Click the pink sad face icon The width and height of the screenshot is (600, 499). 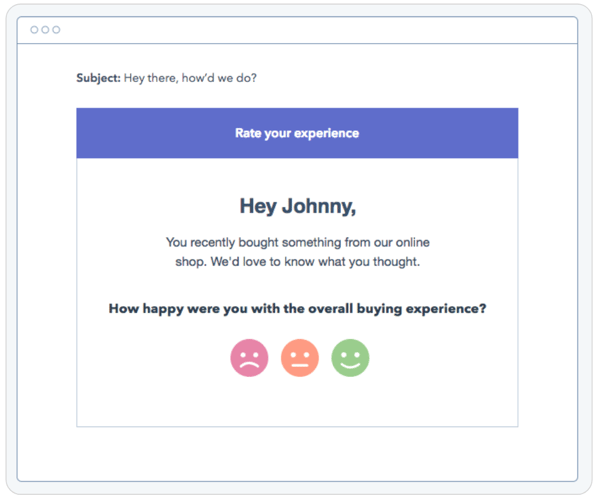pos(249,357)
